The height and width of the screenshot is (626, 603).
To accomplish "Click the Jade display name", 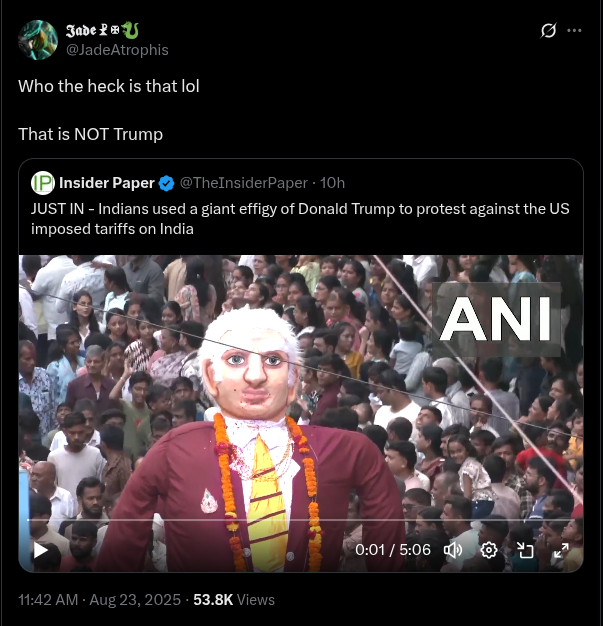I will (102, 30).
